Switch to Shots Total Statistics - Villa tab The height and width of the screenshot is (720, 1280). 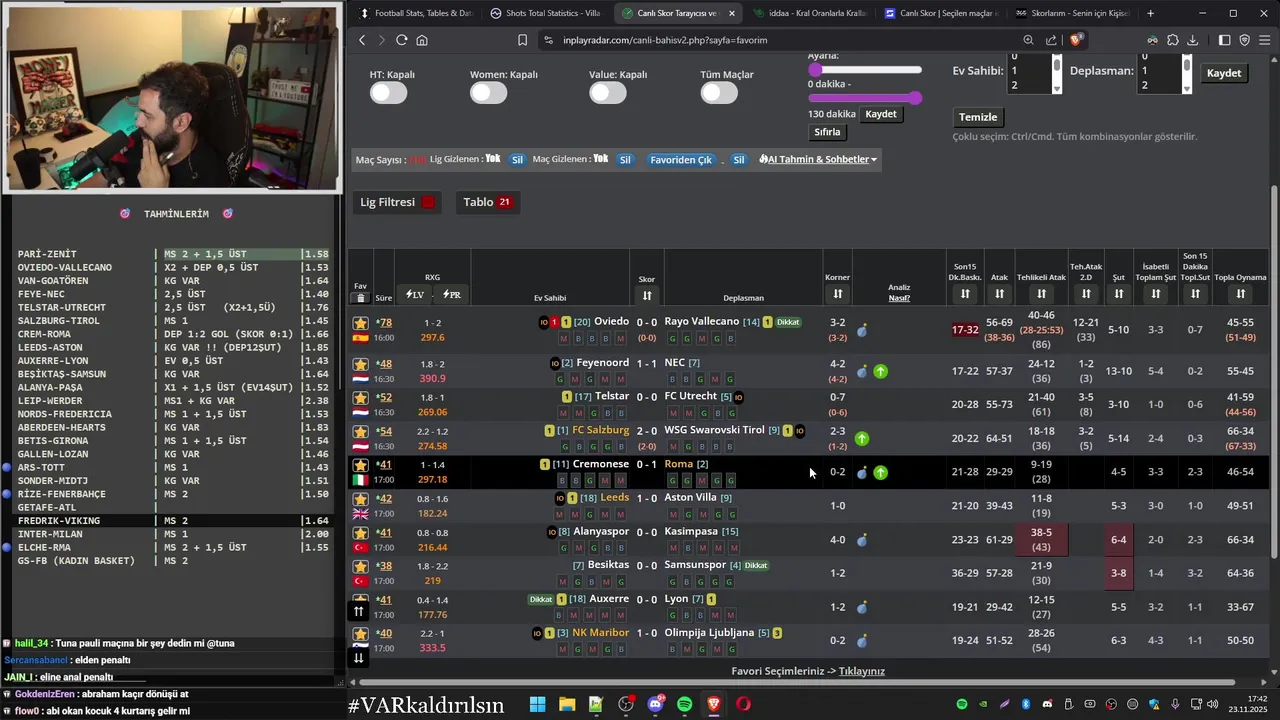[546, 13]
